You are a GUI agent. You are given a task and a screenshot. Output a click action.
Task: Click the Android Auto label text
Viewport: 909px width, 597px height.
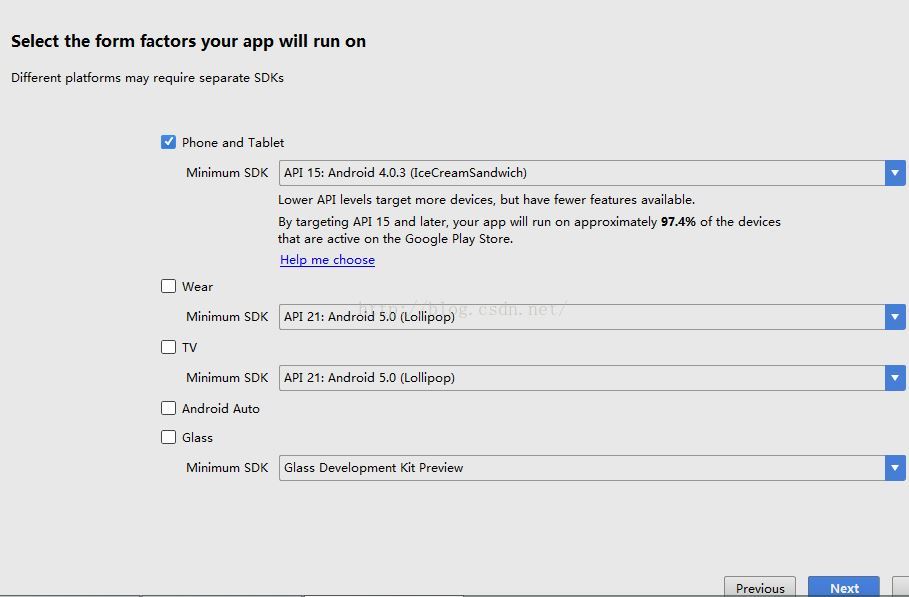point(221,409)
